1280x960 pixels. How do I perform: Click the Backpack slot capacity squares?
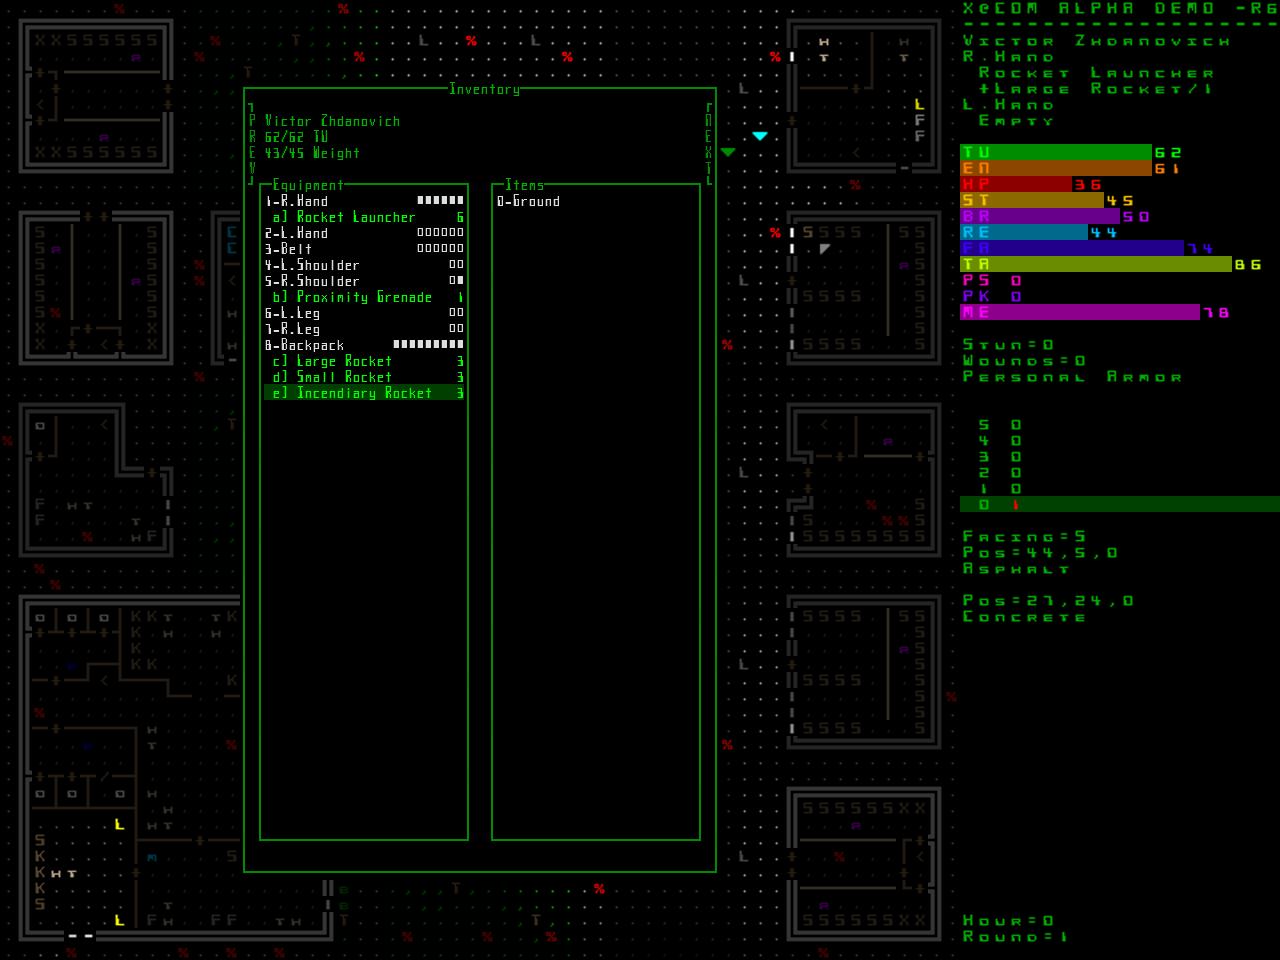tap(428, 344)
